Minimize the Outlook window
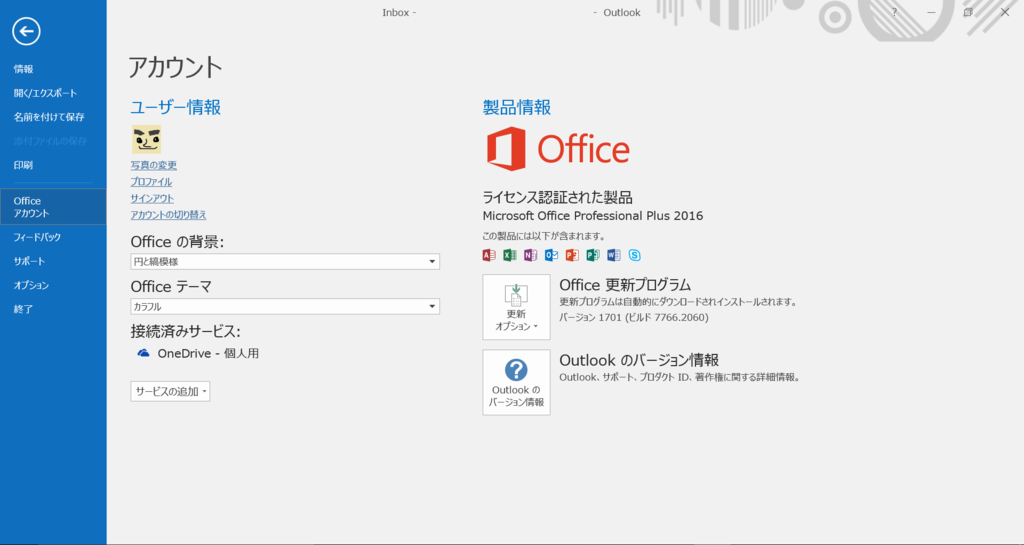The height and width of the screenshot is (545, 1024). click(931, 12)
